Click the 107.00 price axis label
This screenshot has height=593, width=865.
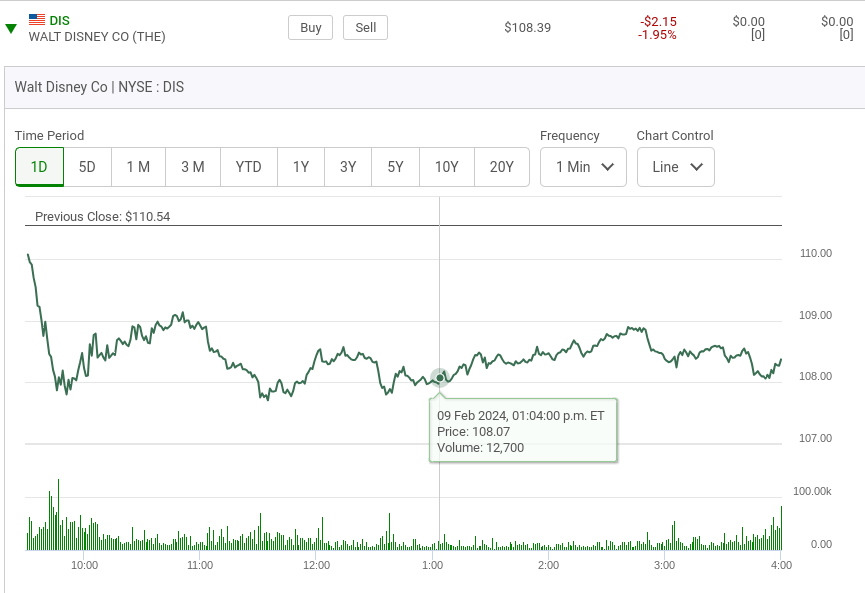[815, 438]
